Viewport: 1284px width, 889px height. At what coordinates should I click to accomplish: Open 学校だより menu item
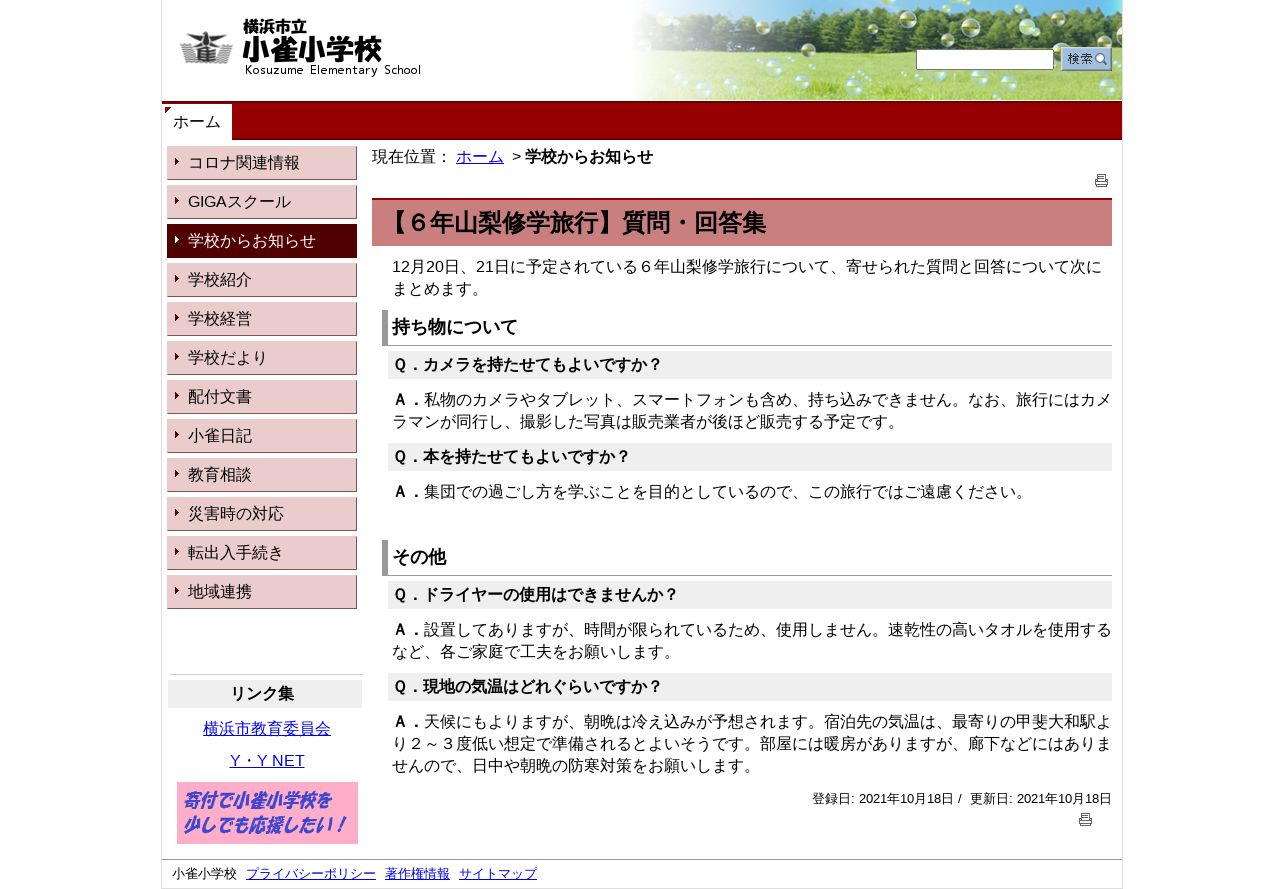point(262,358)
